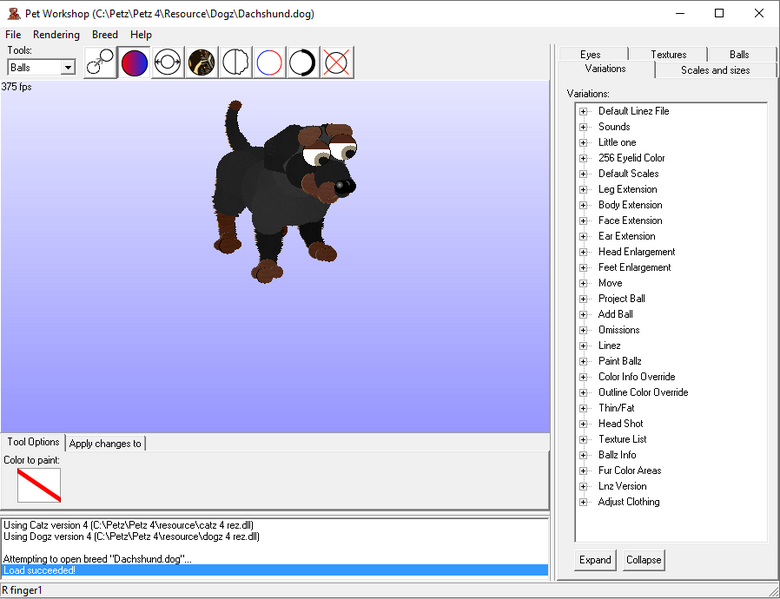780x599 pixels.
Task: Select the Linez tree item
Action: point(609,345)
